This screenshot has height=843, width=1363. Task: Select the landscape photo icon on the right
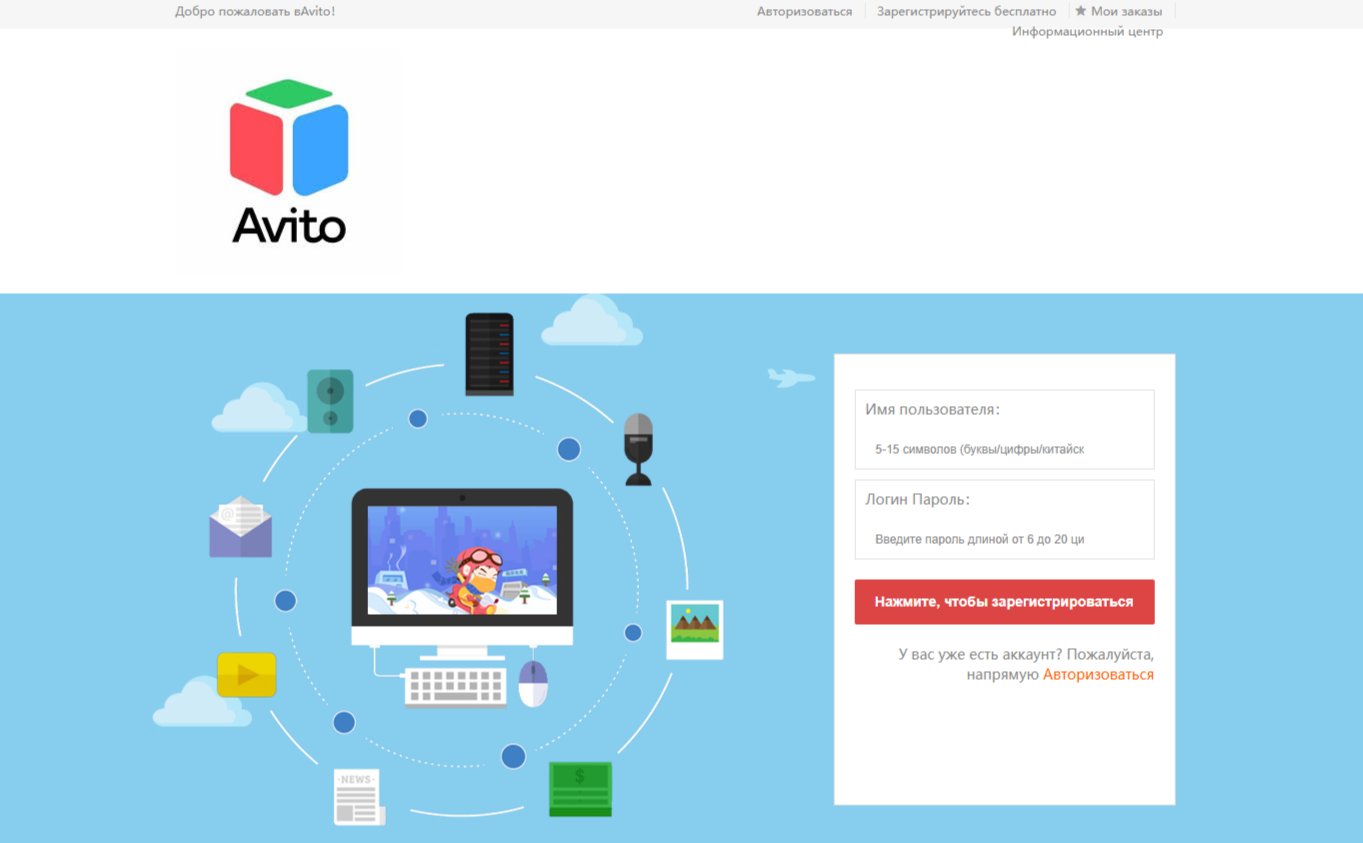pos(694,629)
